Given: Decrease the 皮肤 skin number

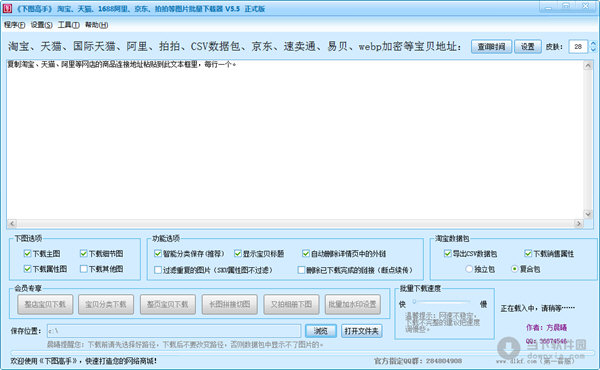Looking at the screenshot, I should (593, 50).
